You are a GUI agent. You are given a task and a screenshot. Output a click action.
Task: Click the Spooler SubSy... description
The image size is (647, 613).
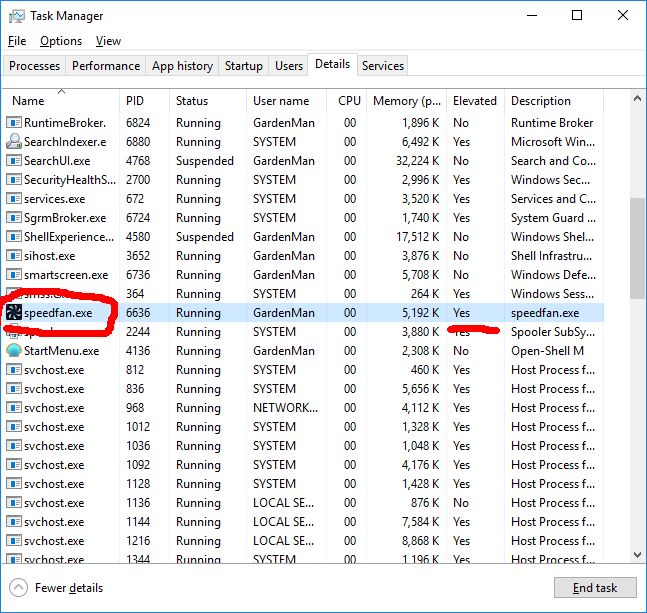553,332
